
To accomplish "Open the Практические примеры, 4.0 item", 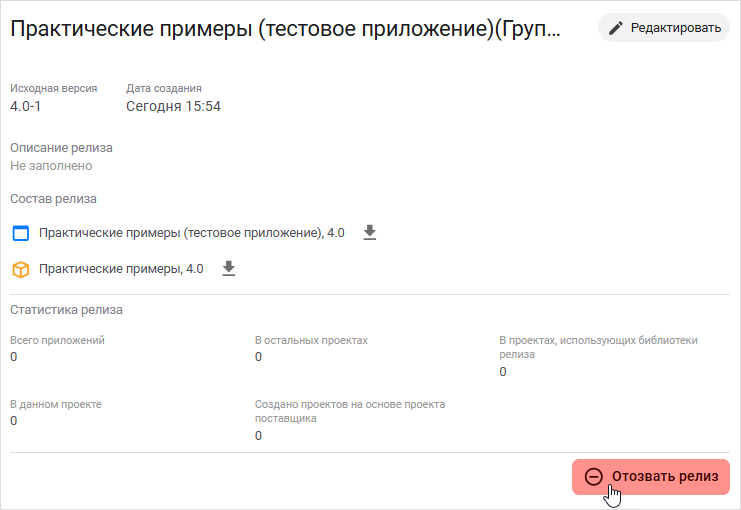I will 121,269.
